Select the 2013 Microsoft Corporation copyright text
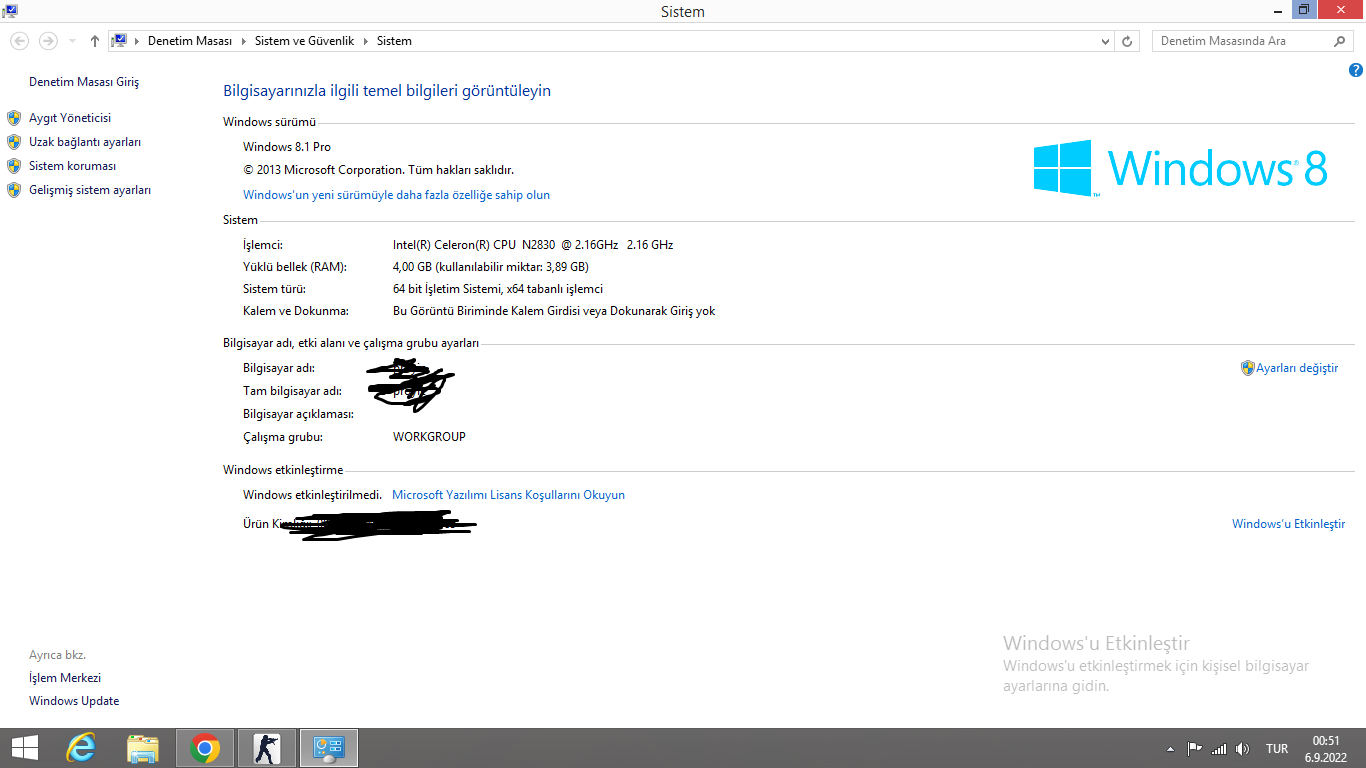 click(378, 170)
